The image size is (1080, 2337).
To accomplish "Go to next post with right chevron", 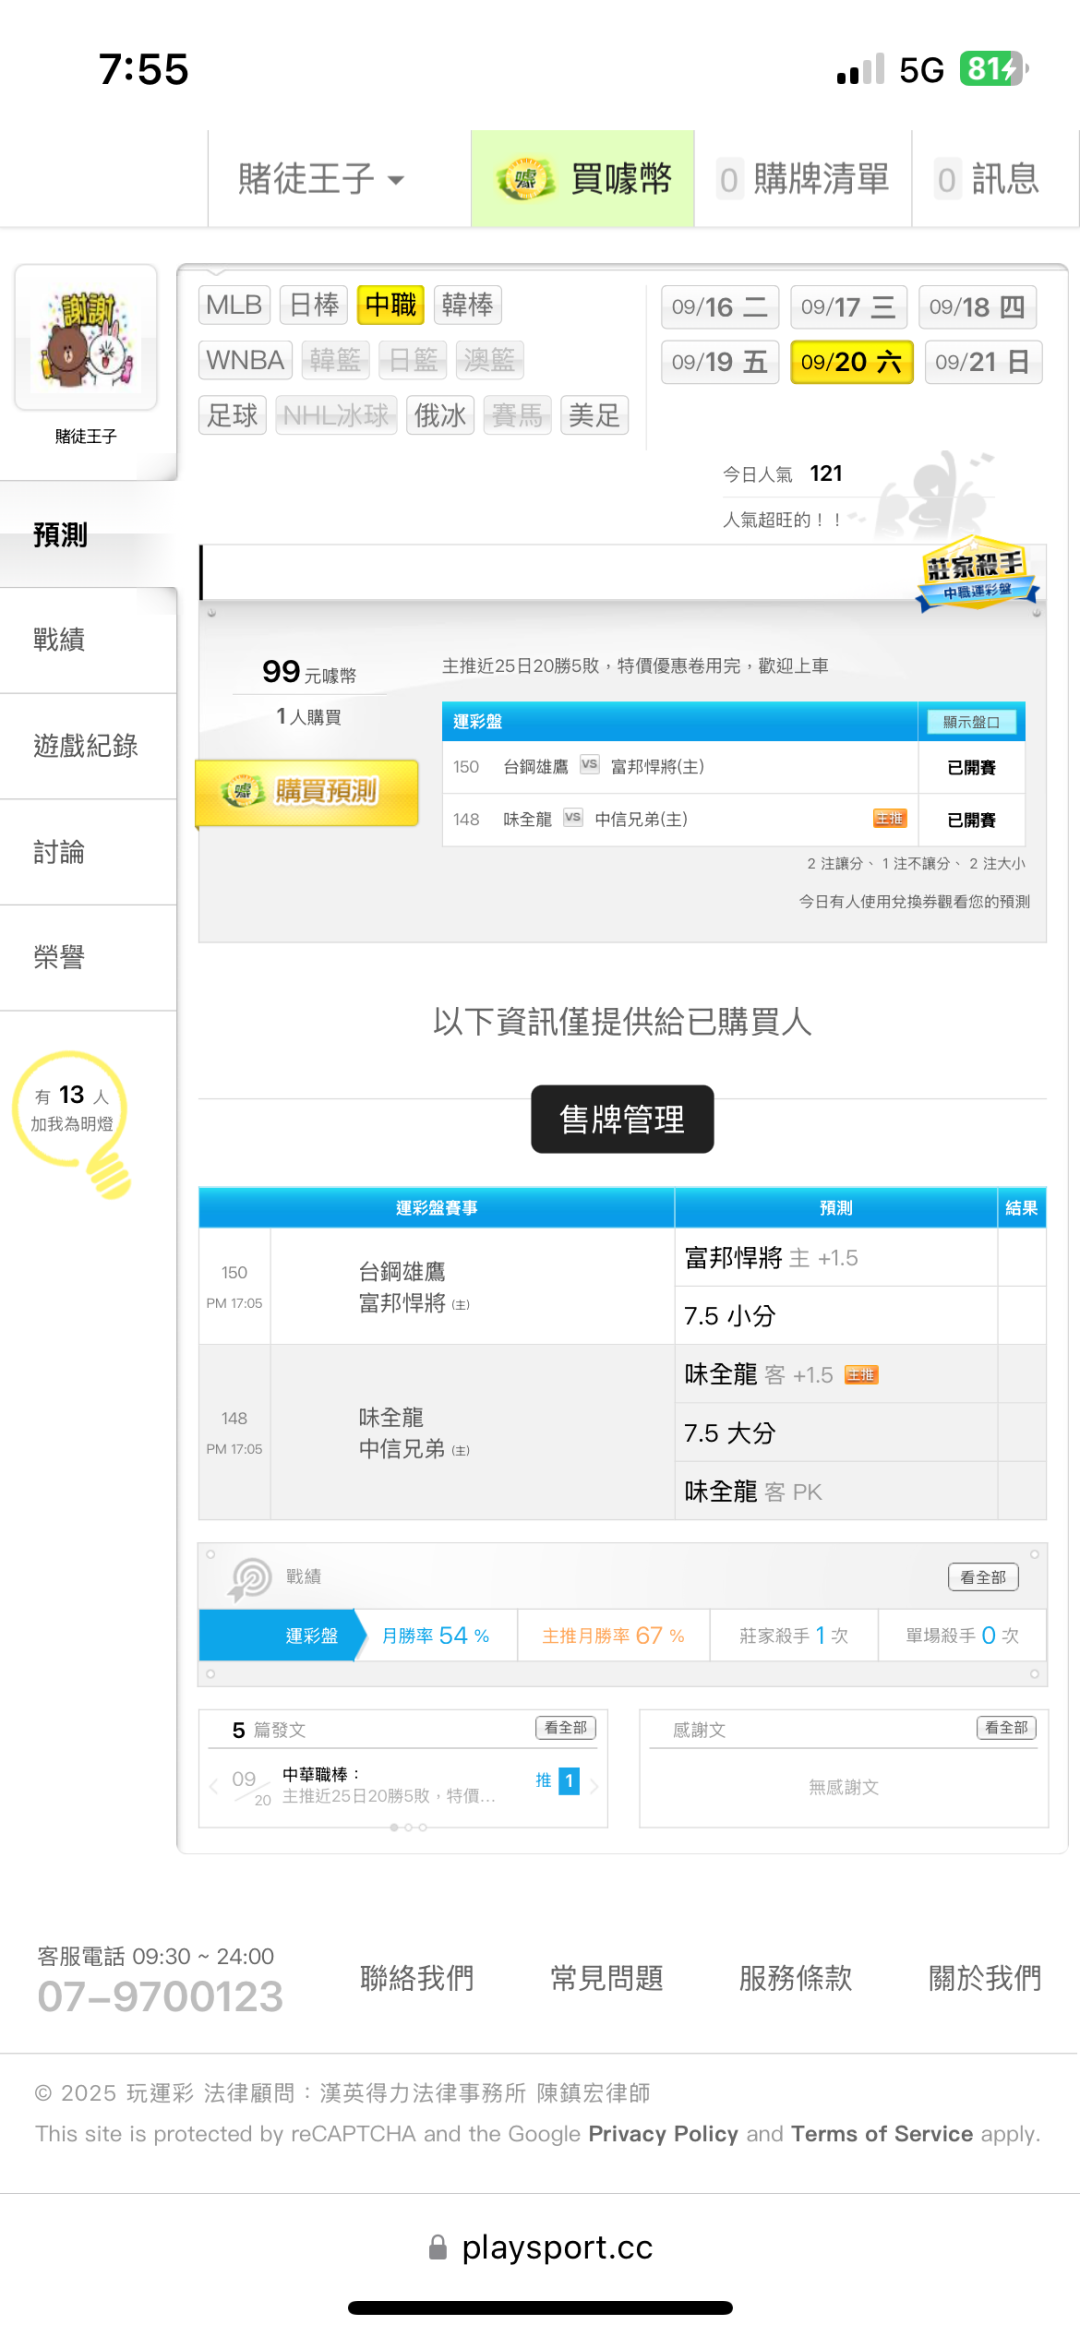I will pyautogui.click(x=594, y=1786).
